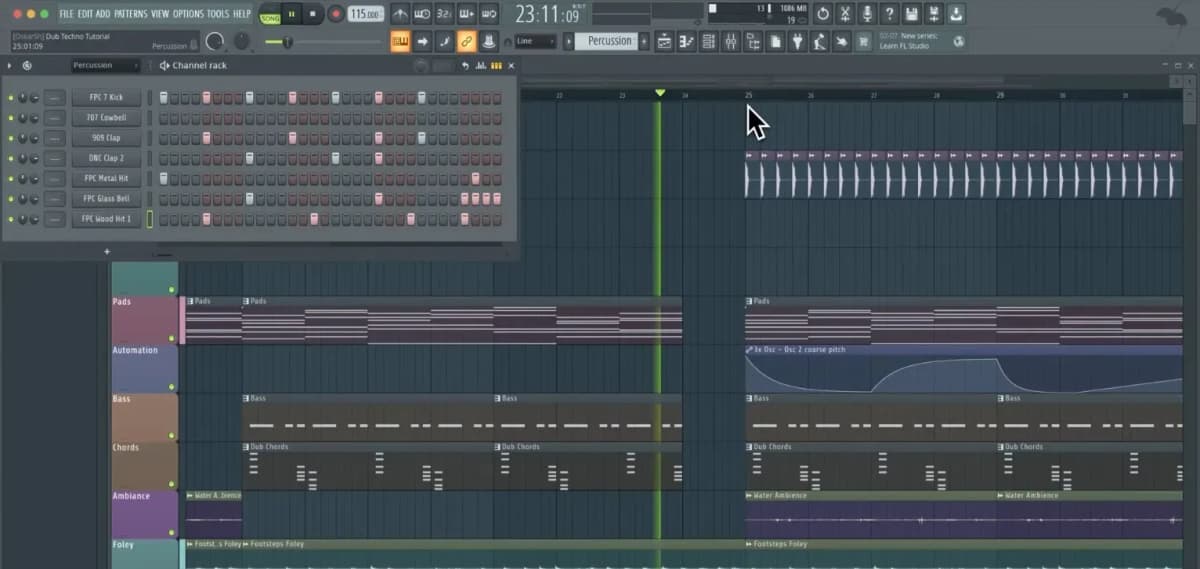Click the audio editor scissors icon
This screenshot has width=1200, height=569.
click(845, 14)
